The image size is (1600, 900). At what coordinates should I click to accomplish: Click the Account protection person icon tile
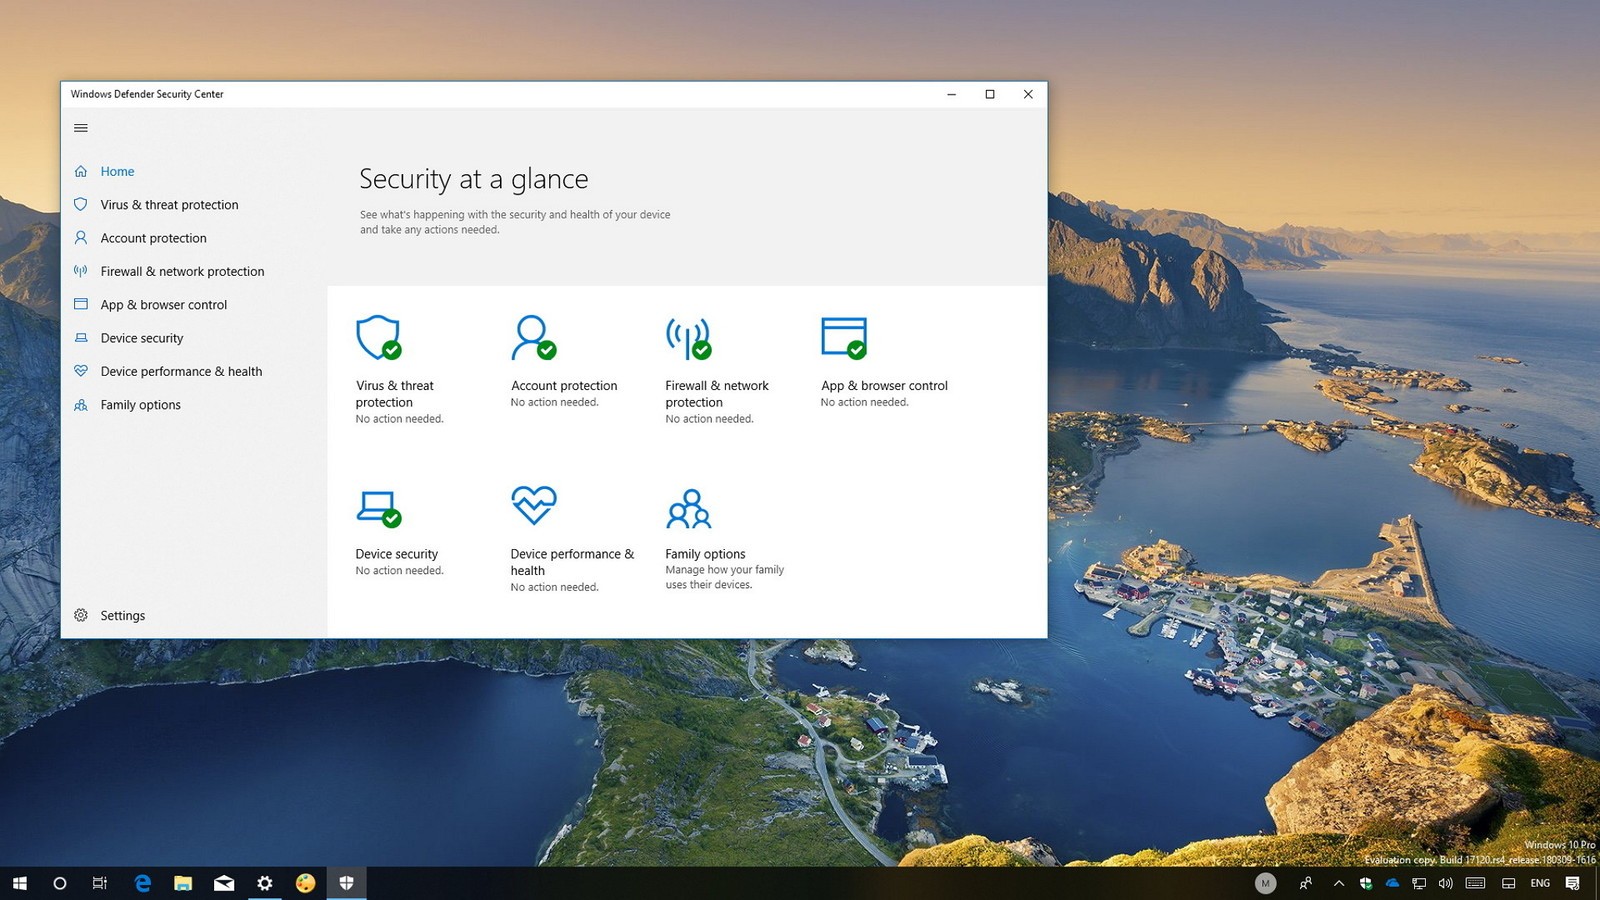(532, 338)
